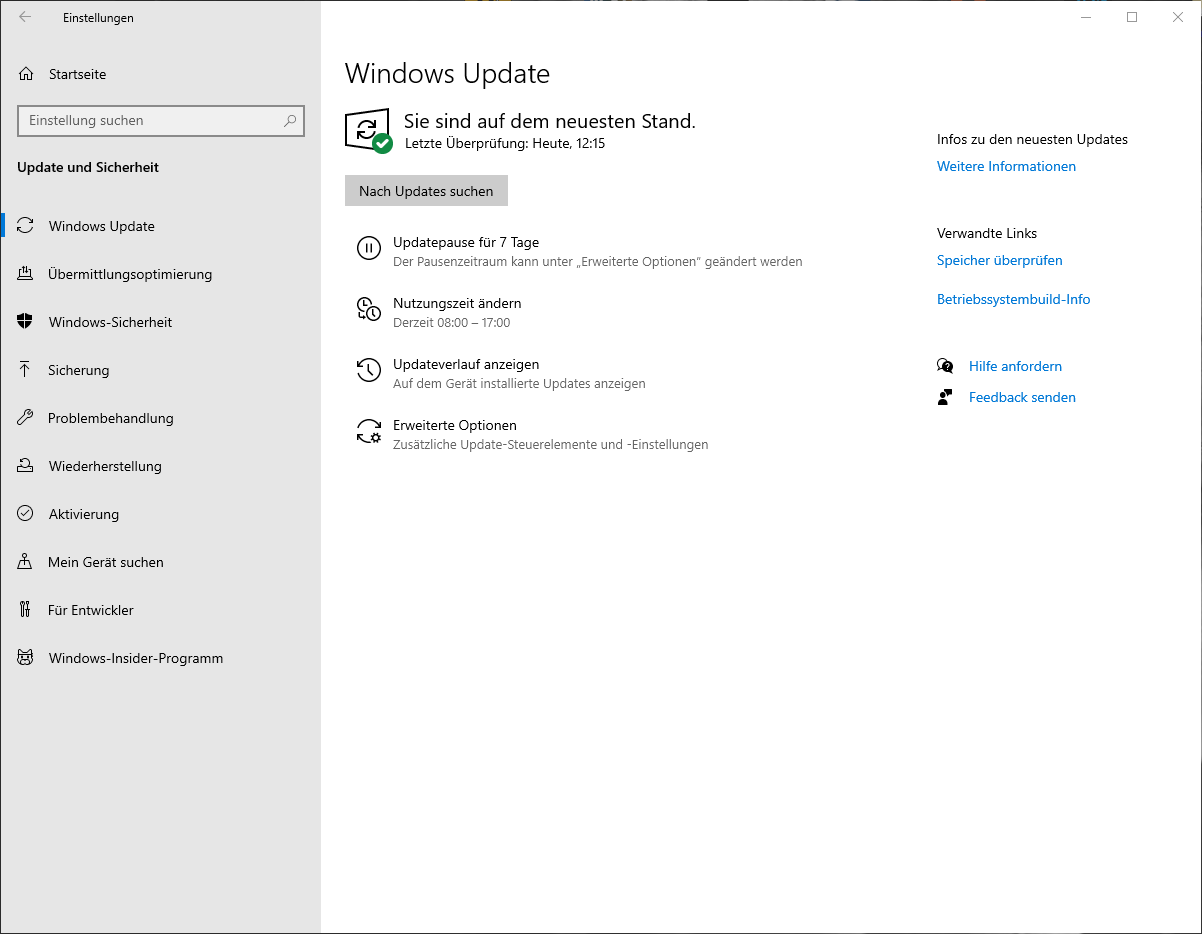Click the Letzte Überprüfung: Heute, 12:15 text

505,143
